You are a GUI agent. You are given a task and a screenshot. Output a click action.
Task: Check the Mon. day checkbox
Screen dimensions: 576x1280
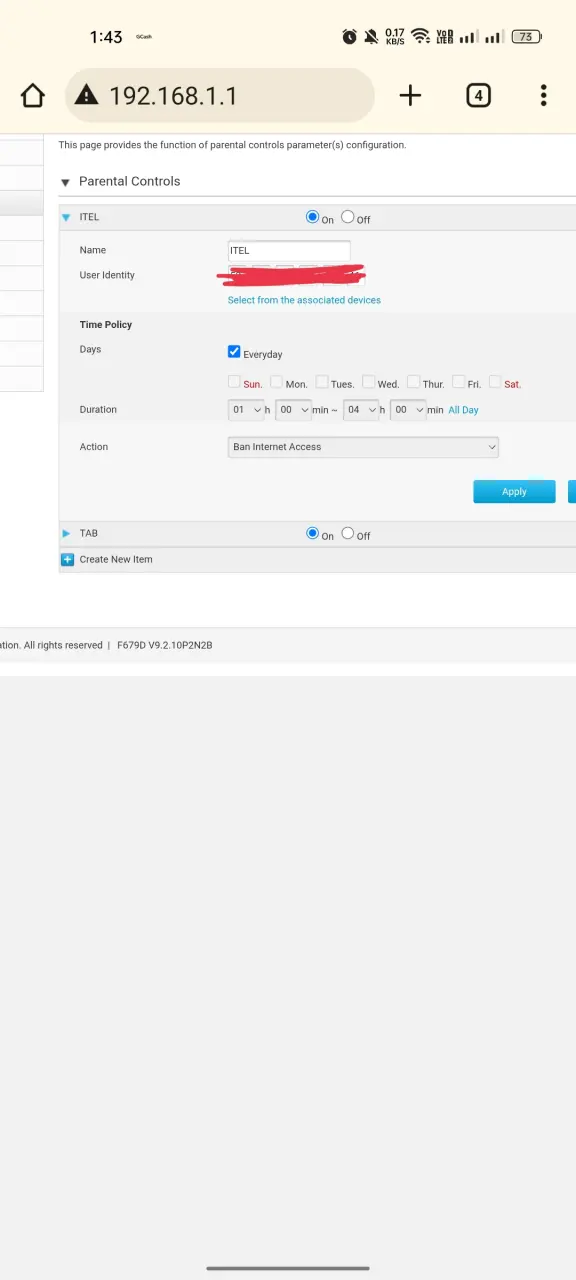[277, 382]
